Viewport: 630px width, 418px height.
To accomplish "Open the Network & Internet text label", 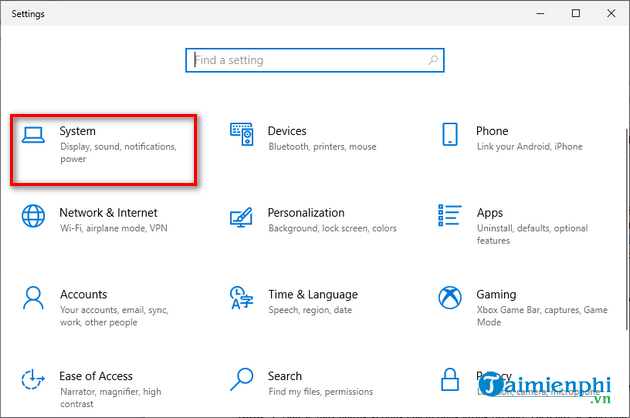I will (108, 213).
